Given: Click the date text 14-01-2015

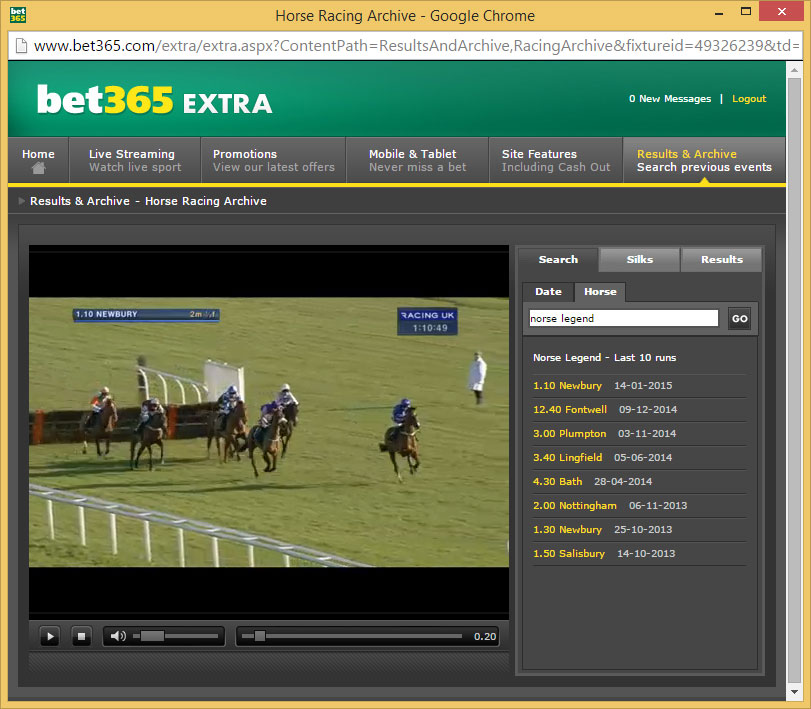Looking at the screenshot, I should (643, 386).
